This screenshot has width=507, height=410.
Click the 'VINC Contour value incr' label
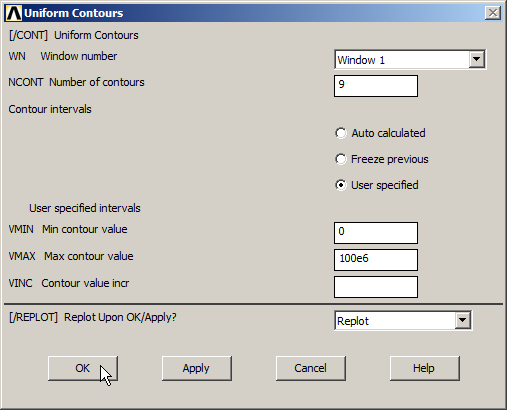[69, 283]
